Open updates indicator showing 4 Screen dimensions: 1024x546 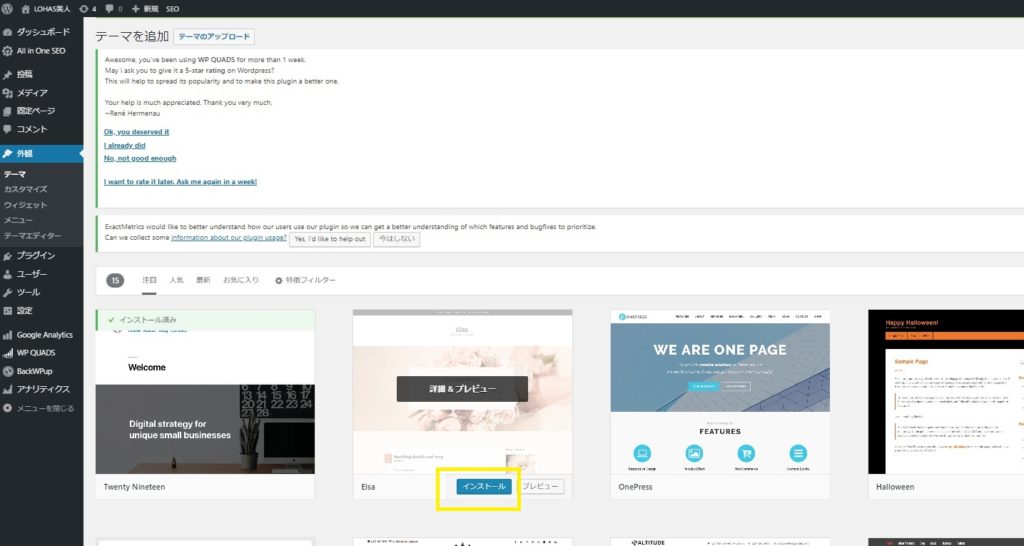click(x=88, y=8)
